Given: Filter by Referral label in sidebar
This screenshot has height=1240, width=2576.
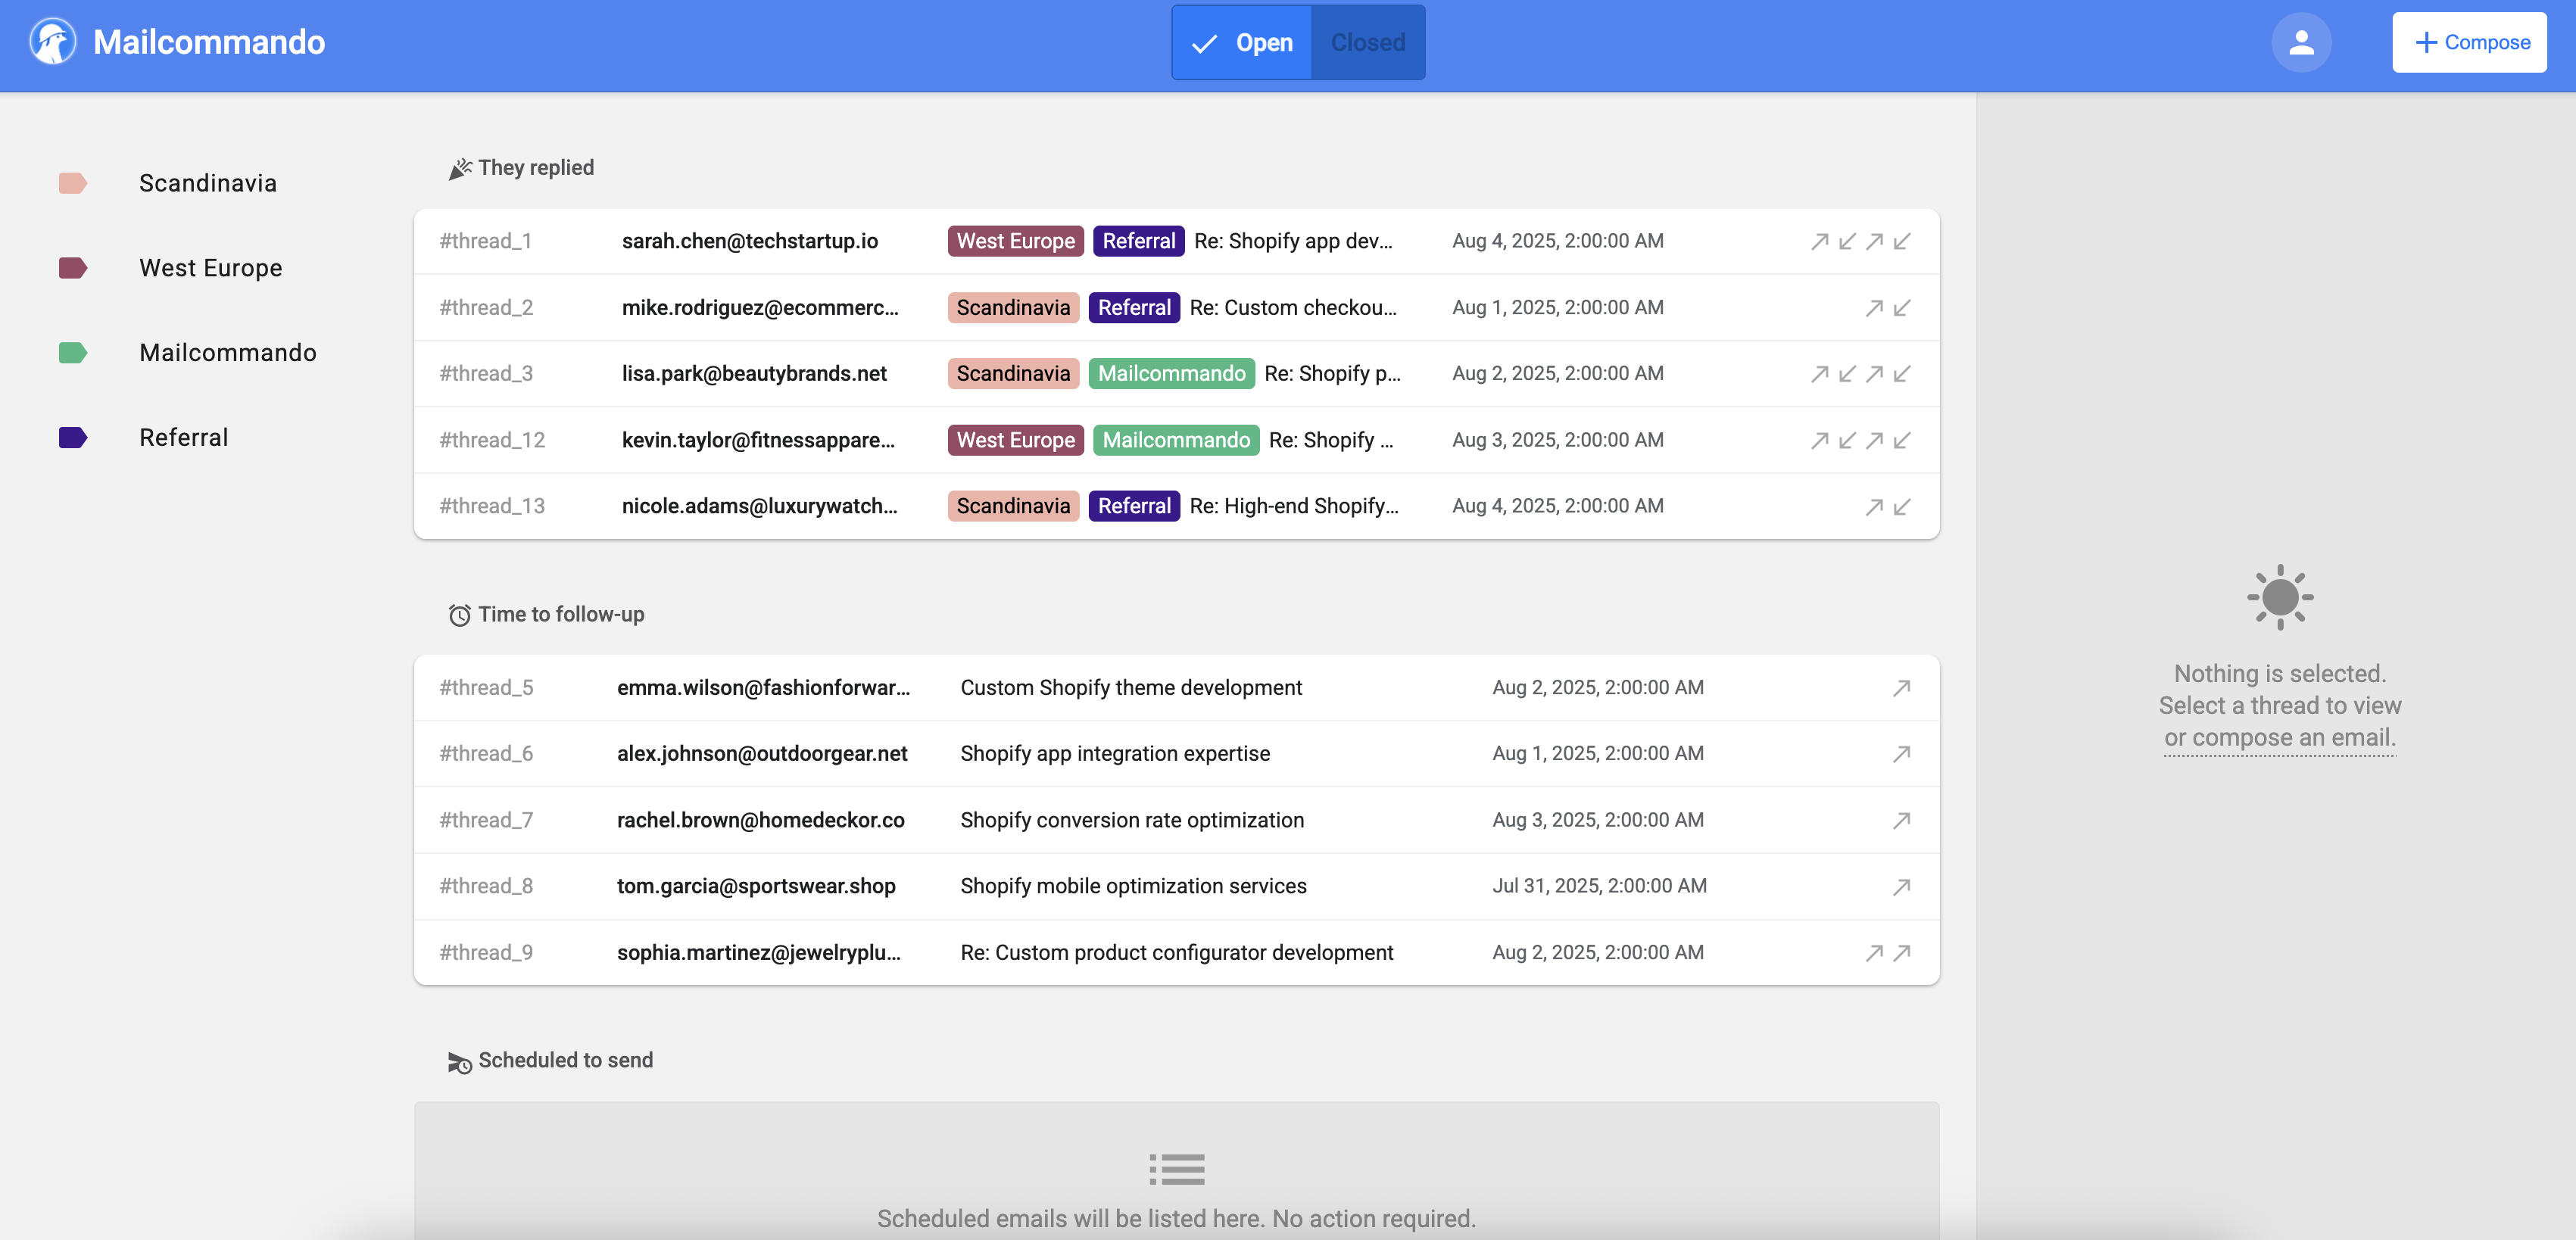Looking at the screenshot, I should [x=184, y=437].
